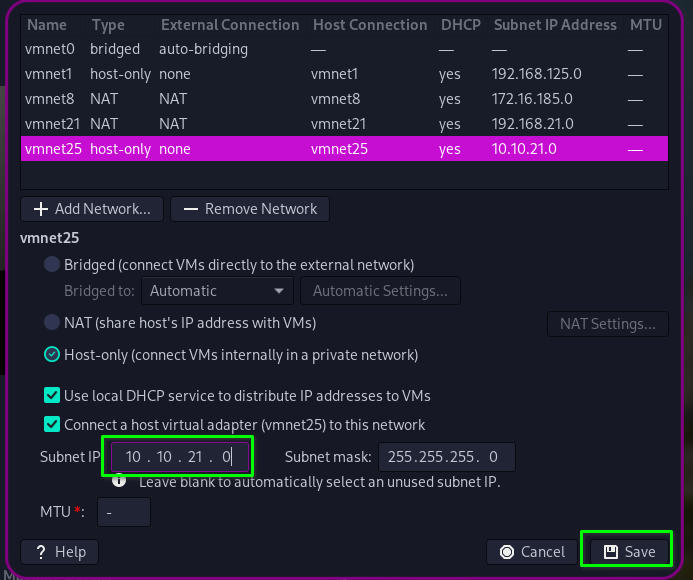
Task: Select the Host-only network radio option
Action: 51,355
